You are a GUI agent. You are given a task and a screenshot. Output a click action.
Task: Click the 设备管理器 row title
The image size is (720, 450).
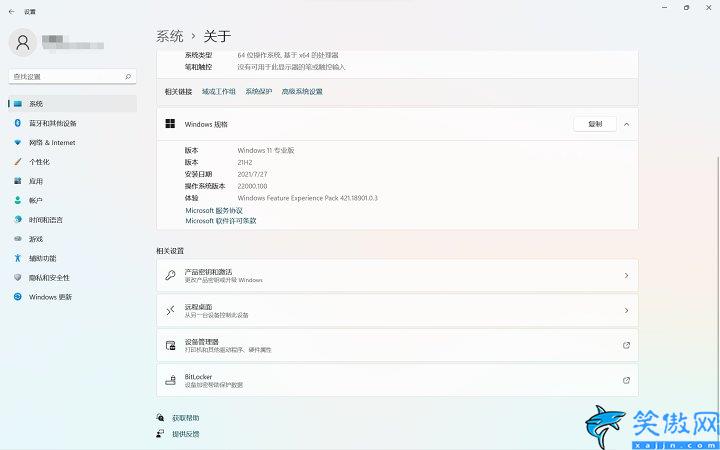(x=202, y=342)
